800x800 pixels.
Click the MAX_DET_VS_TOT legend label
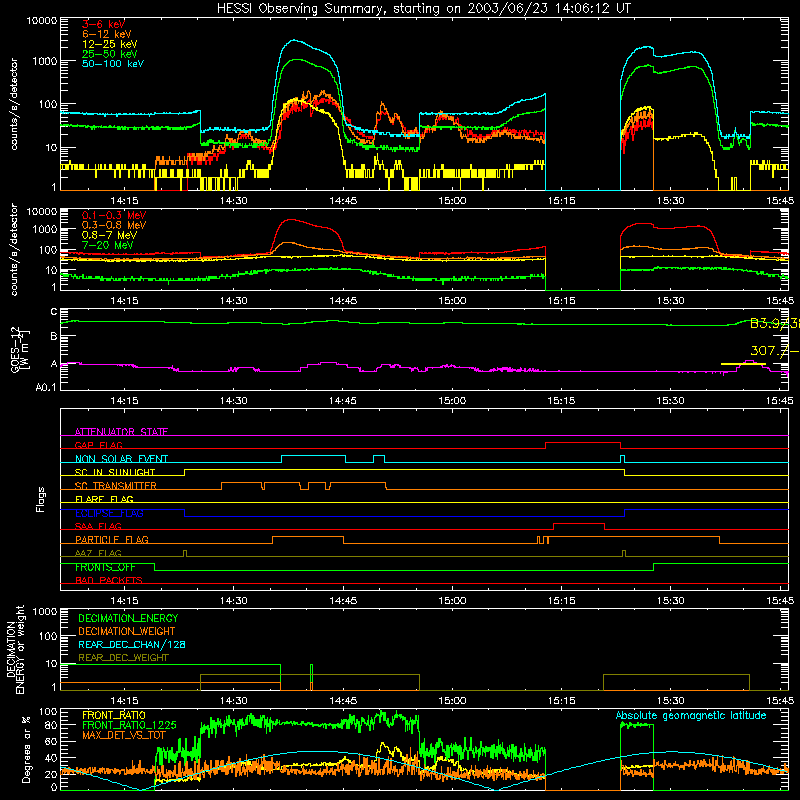(x=124, y=735)
